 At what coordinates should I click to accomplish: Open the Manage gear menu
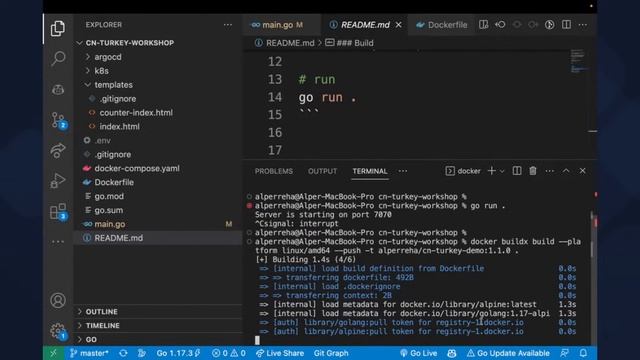[58, 331]
